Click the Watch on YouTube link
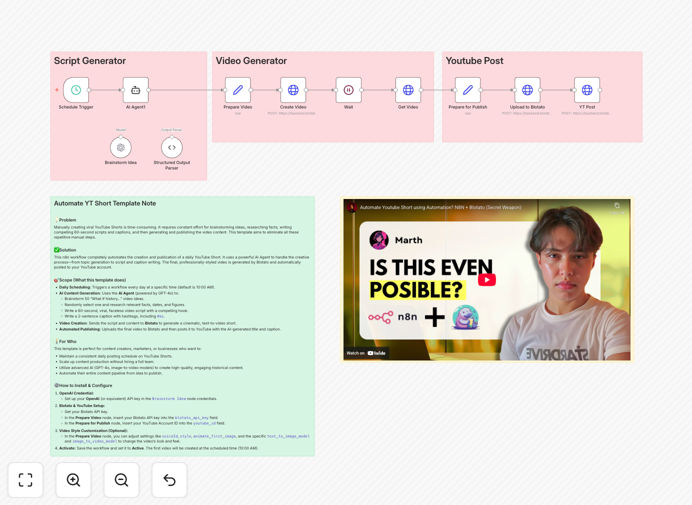692x505 pixels. [x=366, y=353]
